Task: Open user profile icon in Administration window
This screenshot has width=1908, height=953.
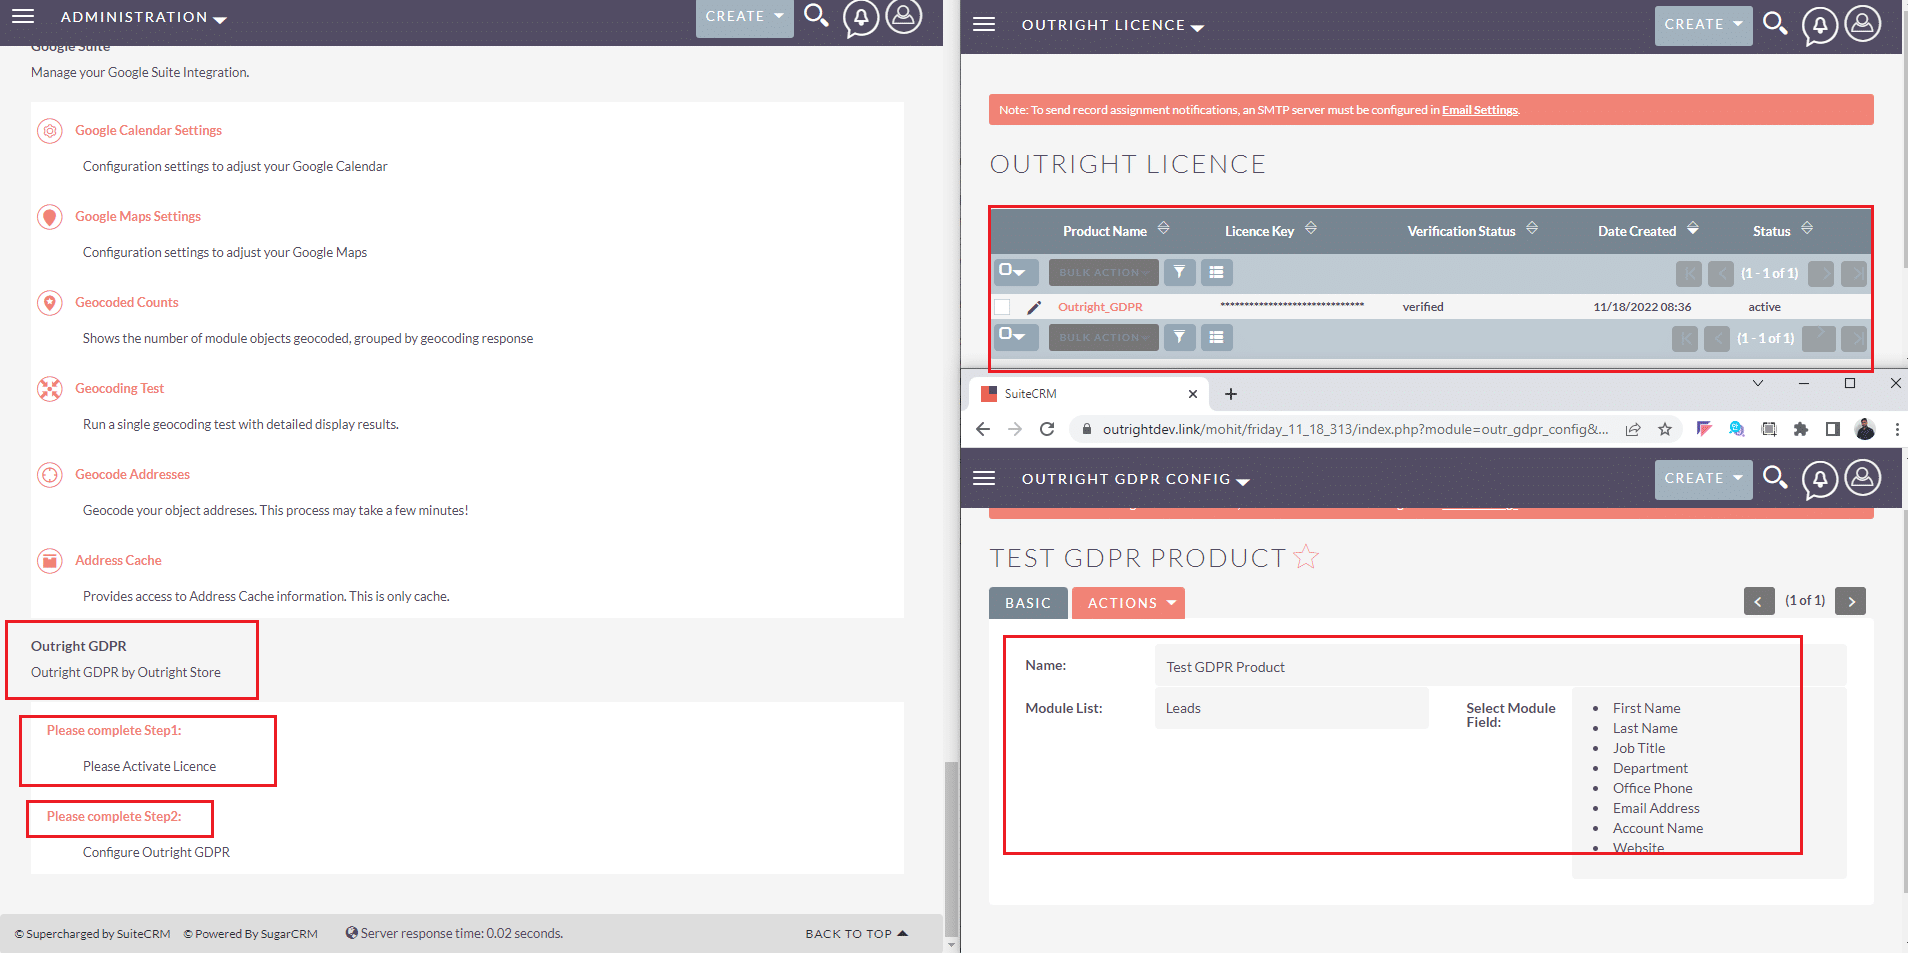Action: point(904,16)
